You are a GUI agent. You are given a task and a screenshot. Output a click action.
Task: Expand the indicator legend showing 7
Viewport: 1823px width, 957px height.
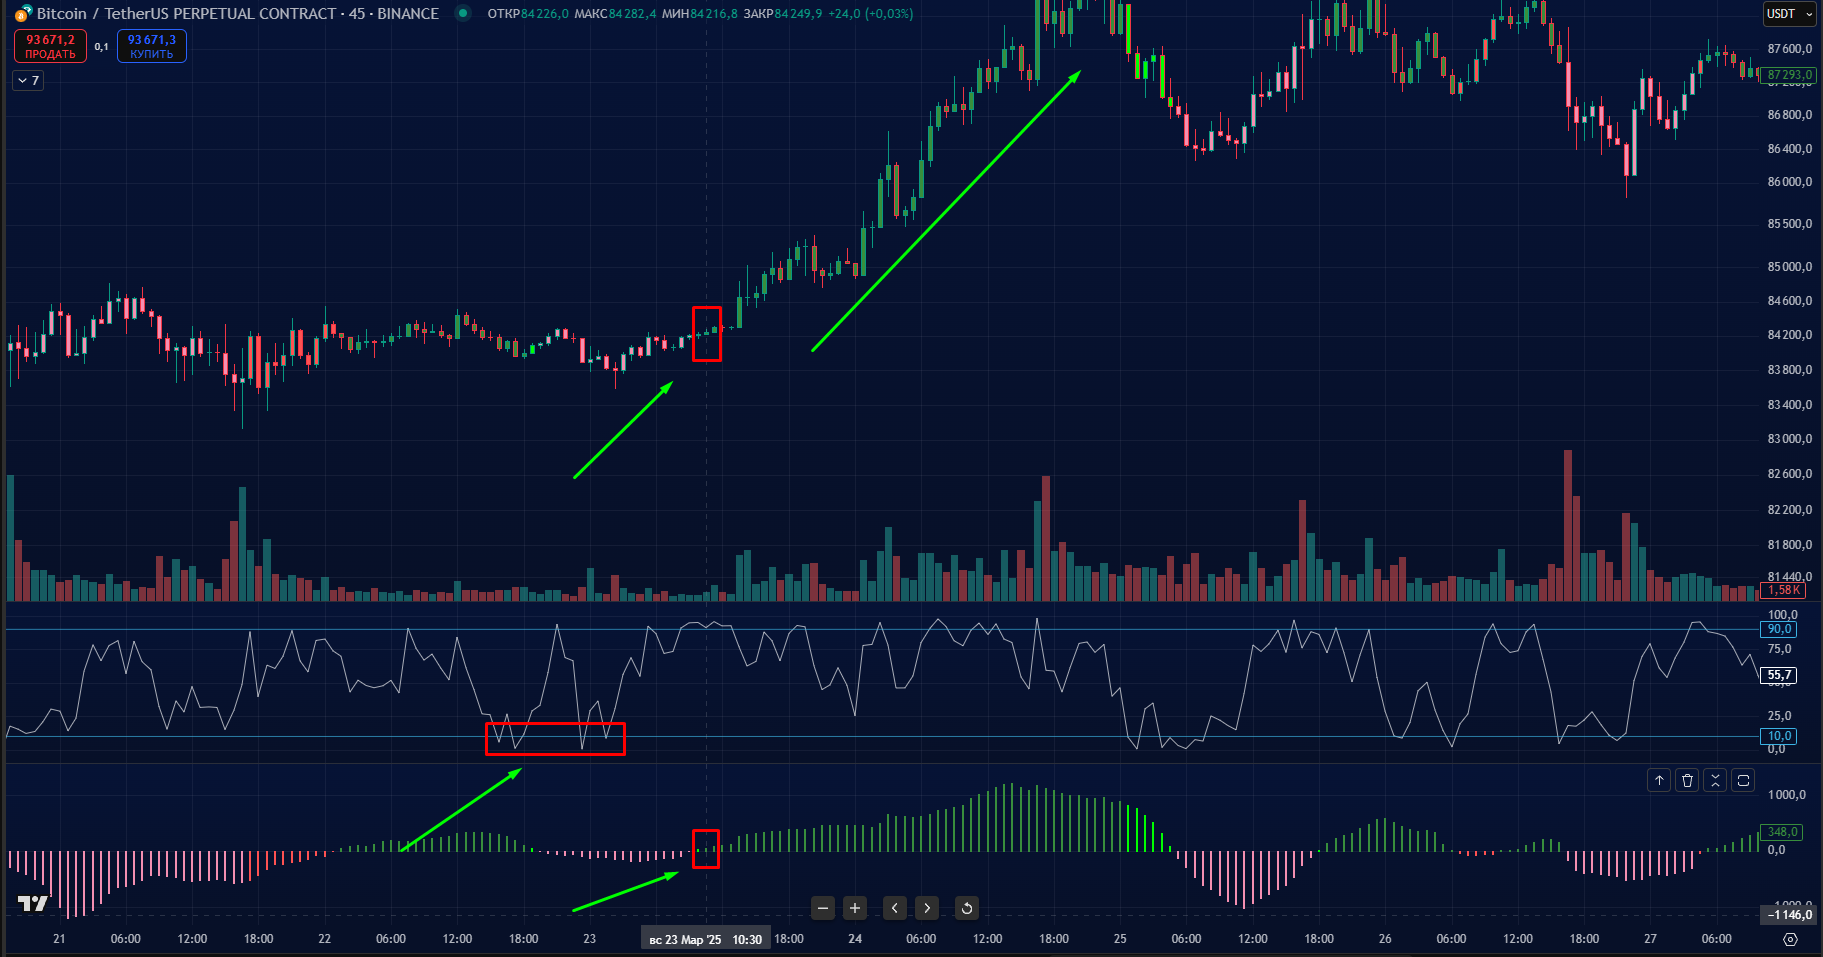click(28, 80)
